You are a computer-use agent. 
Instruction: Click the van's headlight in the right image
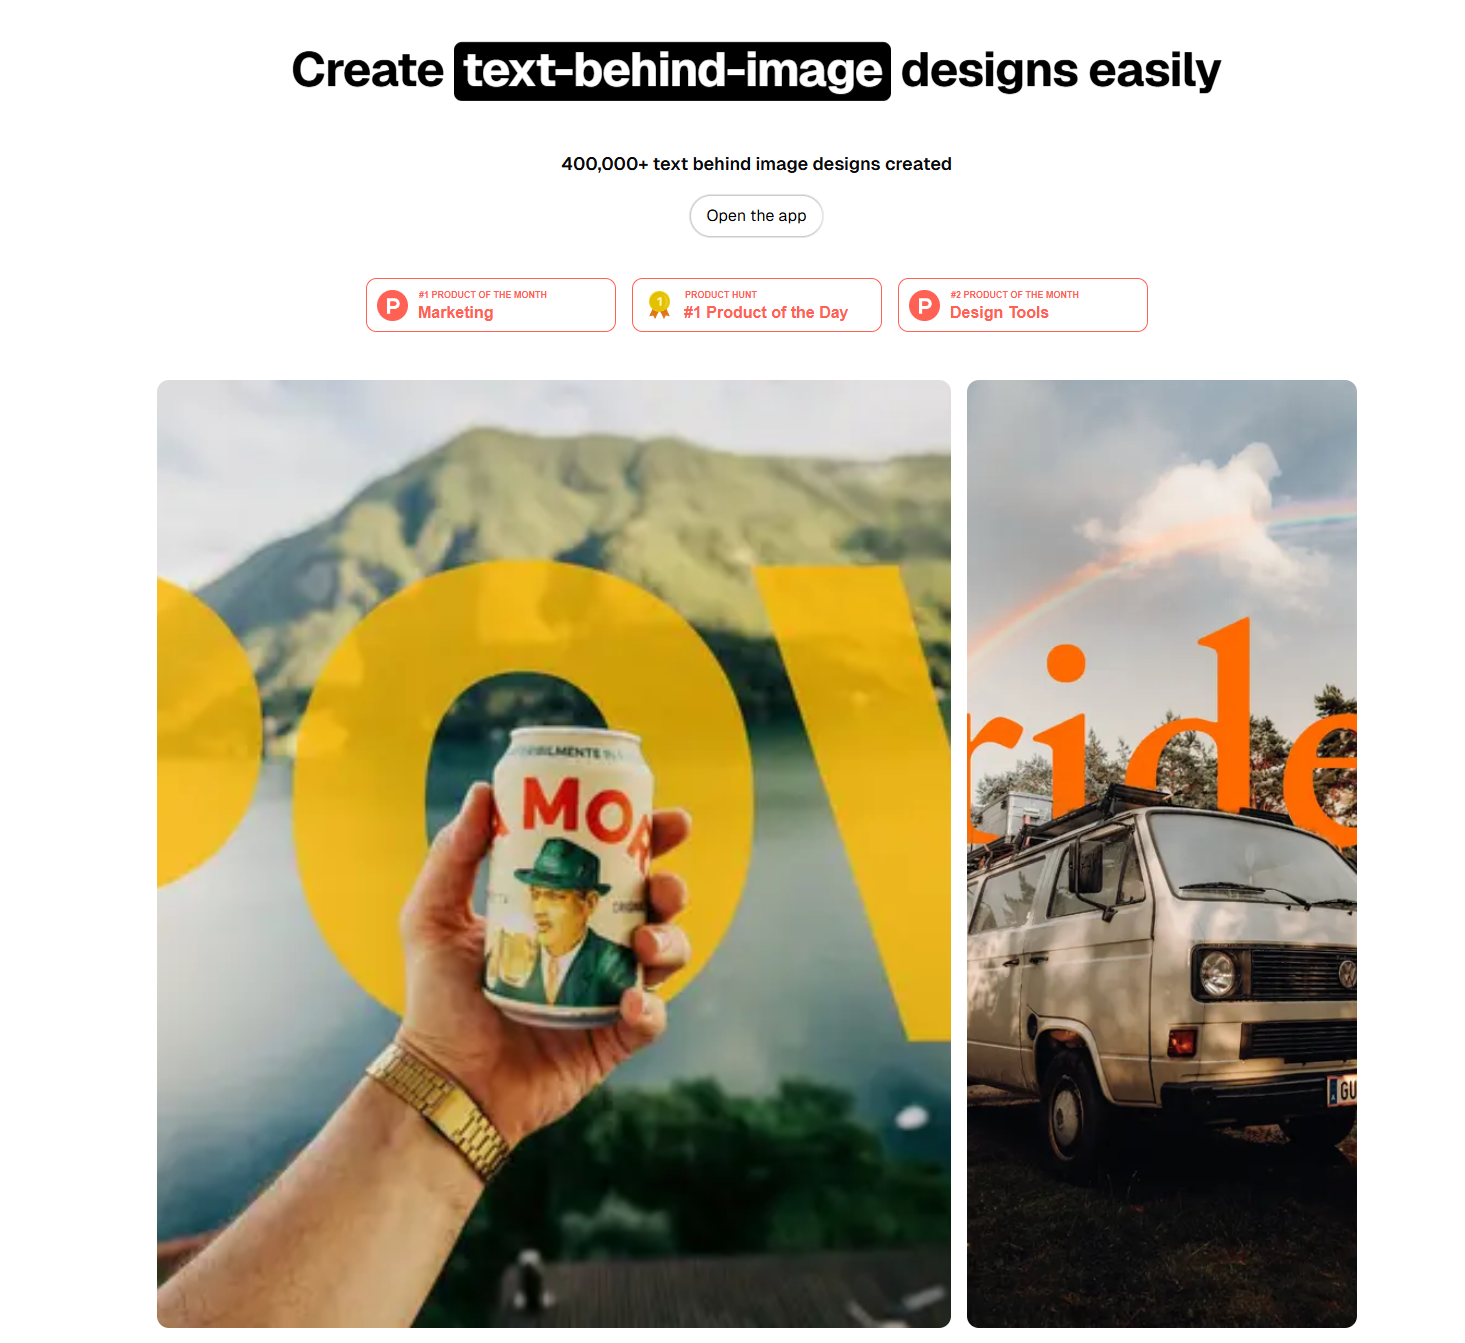1217,972
